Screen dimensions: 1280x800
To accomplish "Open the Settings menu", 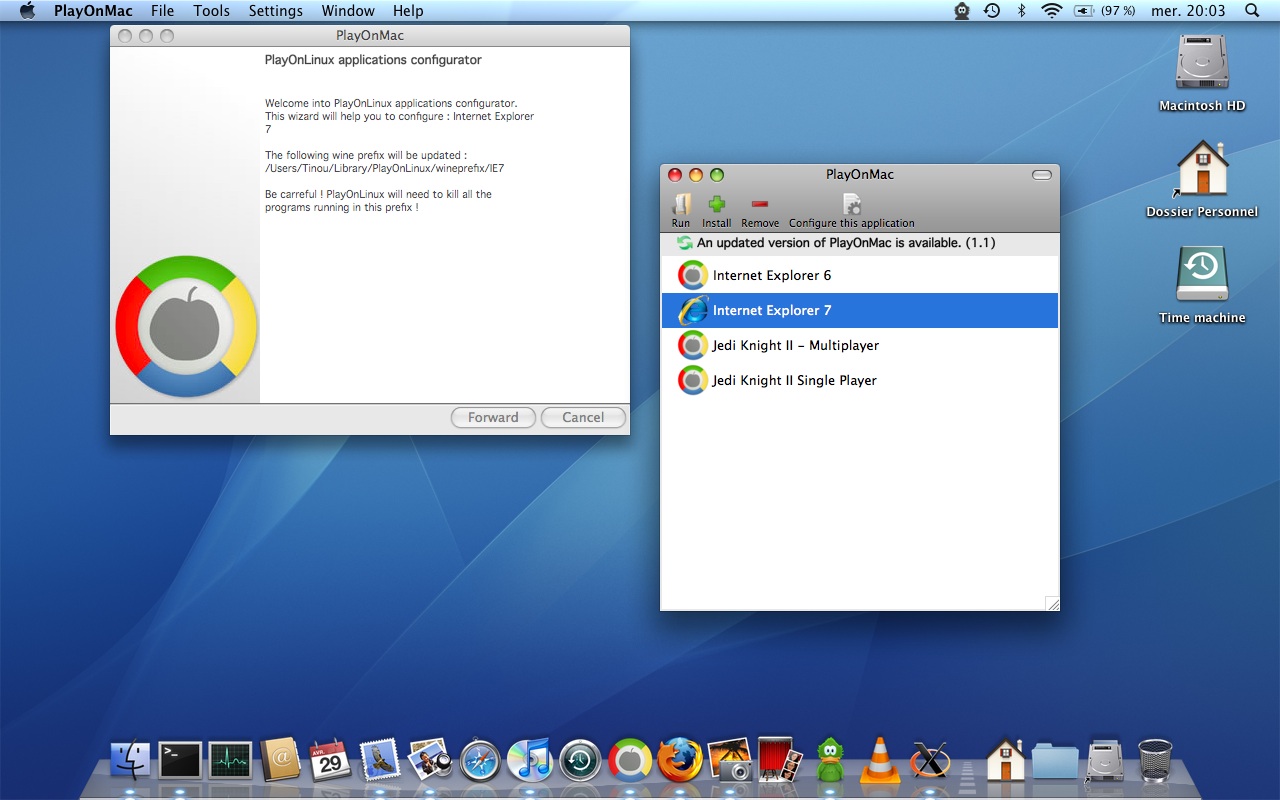I will (275, 11).
